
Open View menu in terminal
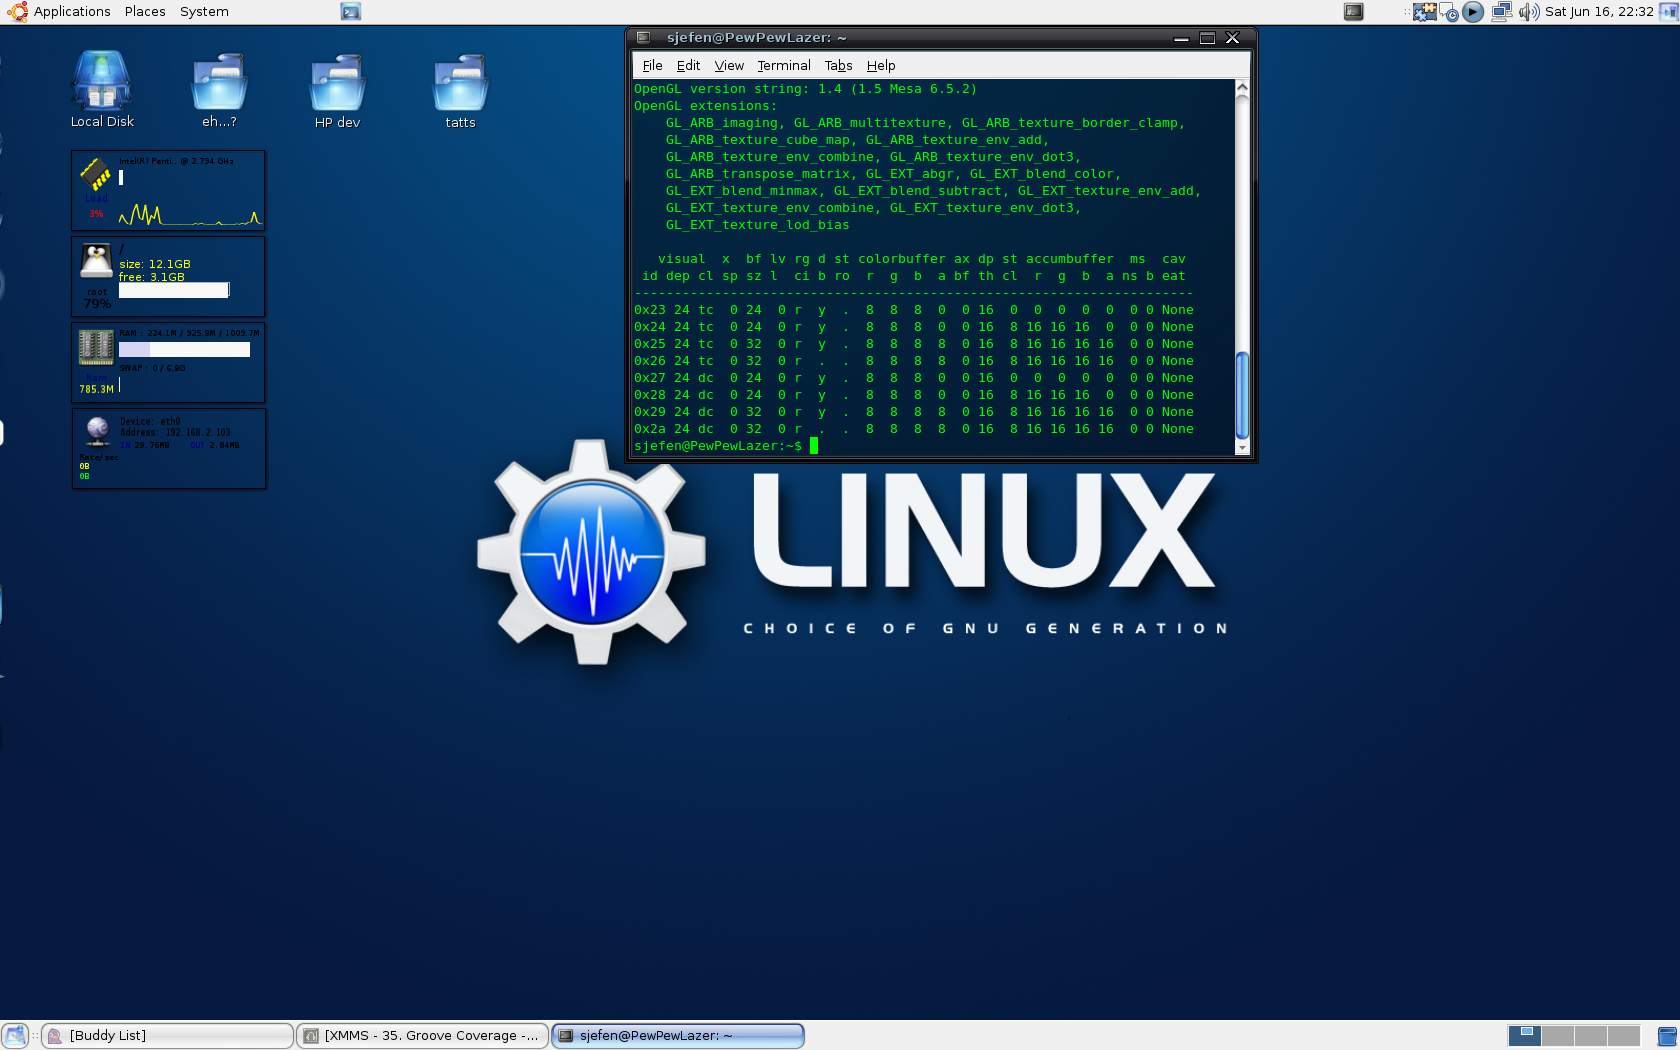point(729,66)
